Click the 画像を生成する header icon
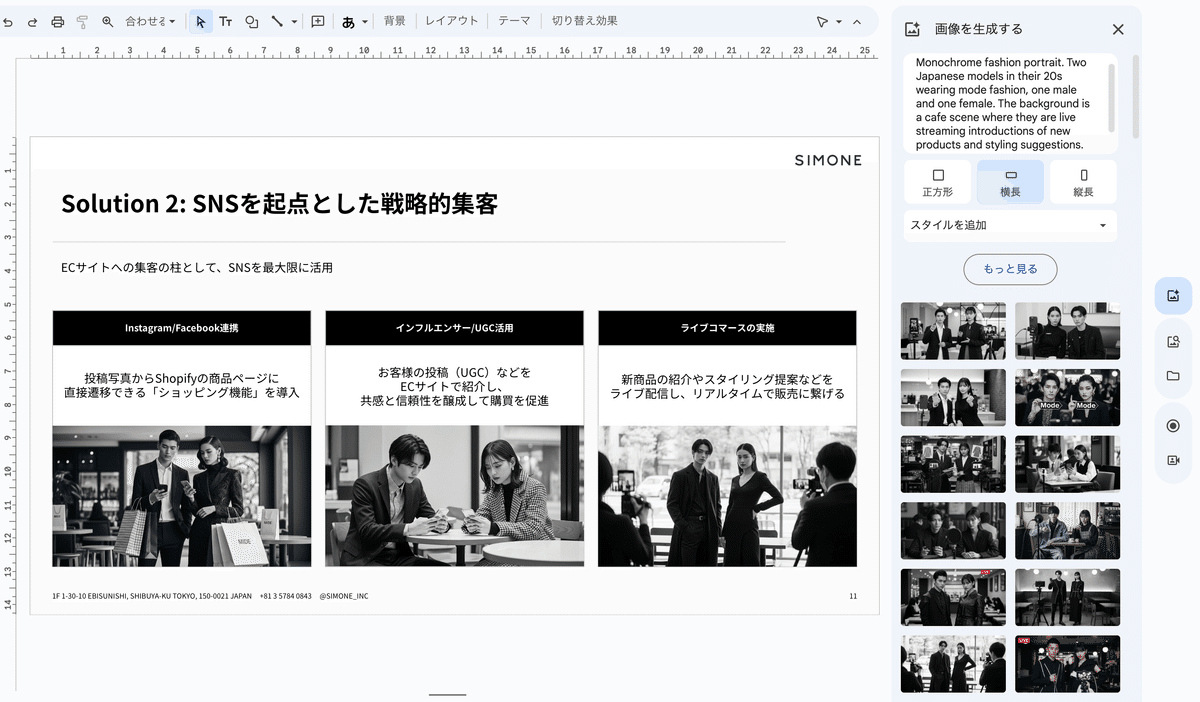This screenshot has height=702, width=1200. coord(912,29)
